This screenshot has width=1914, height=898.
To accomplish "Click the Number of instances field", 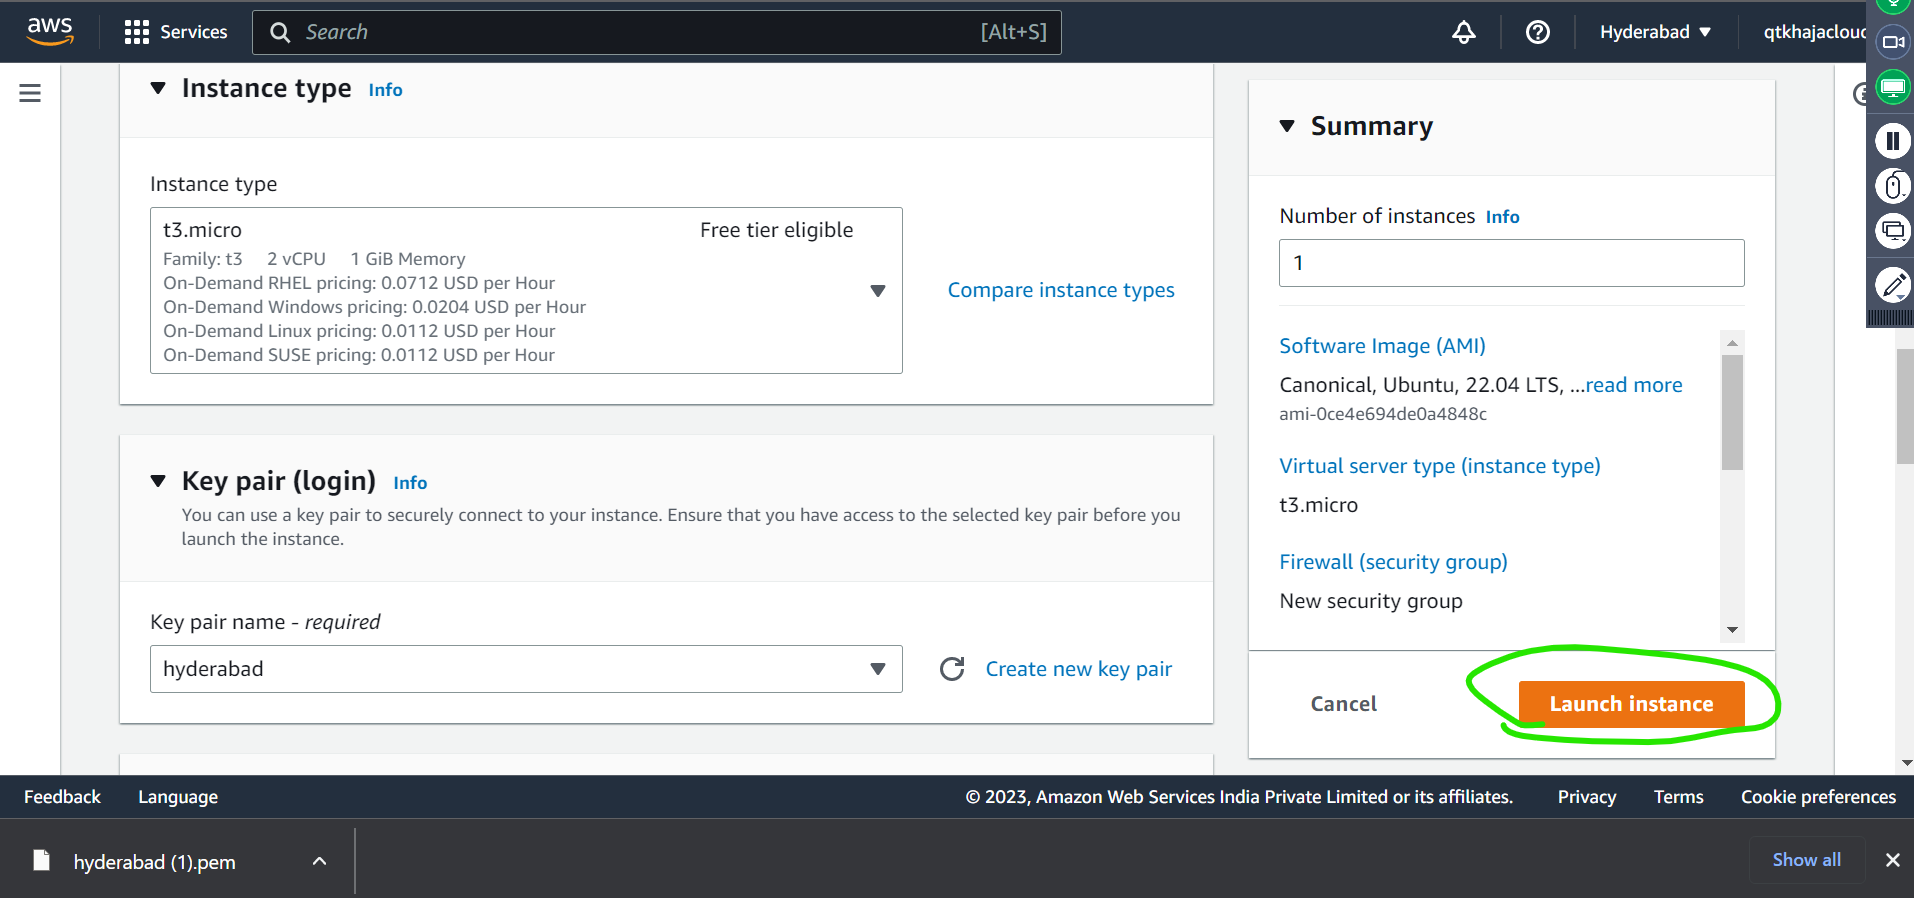I will [x=1511, y=263].
